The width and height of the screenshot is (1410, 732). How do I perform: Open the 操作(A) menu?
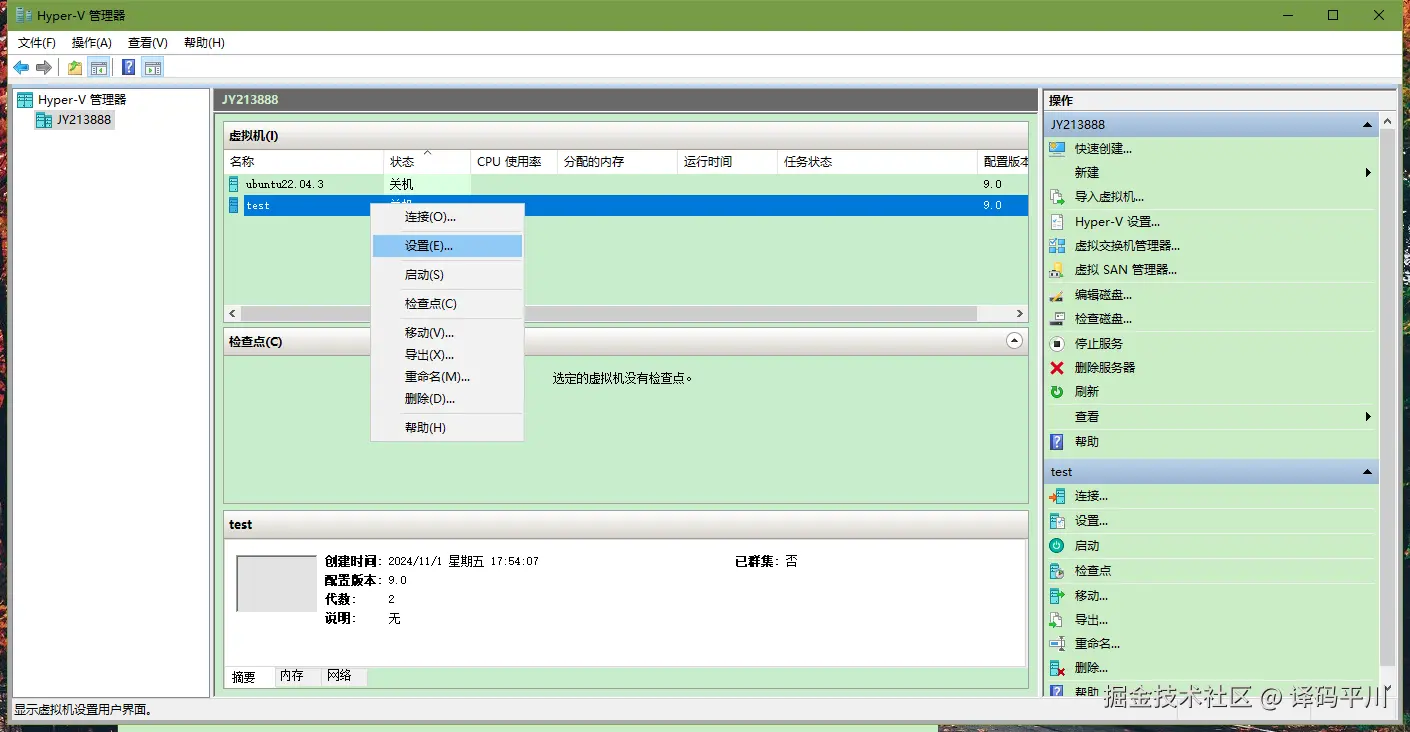pyautogui.click(x=92, y=42)
